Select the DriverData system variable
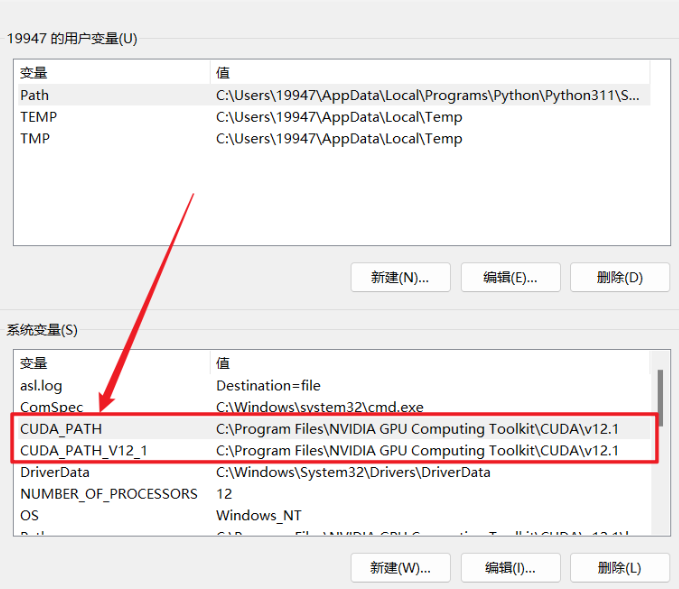This screenshot has width=679, height=589. [333, 472]
